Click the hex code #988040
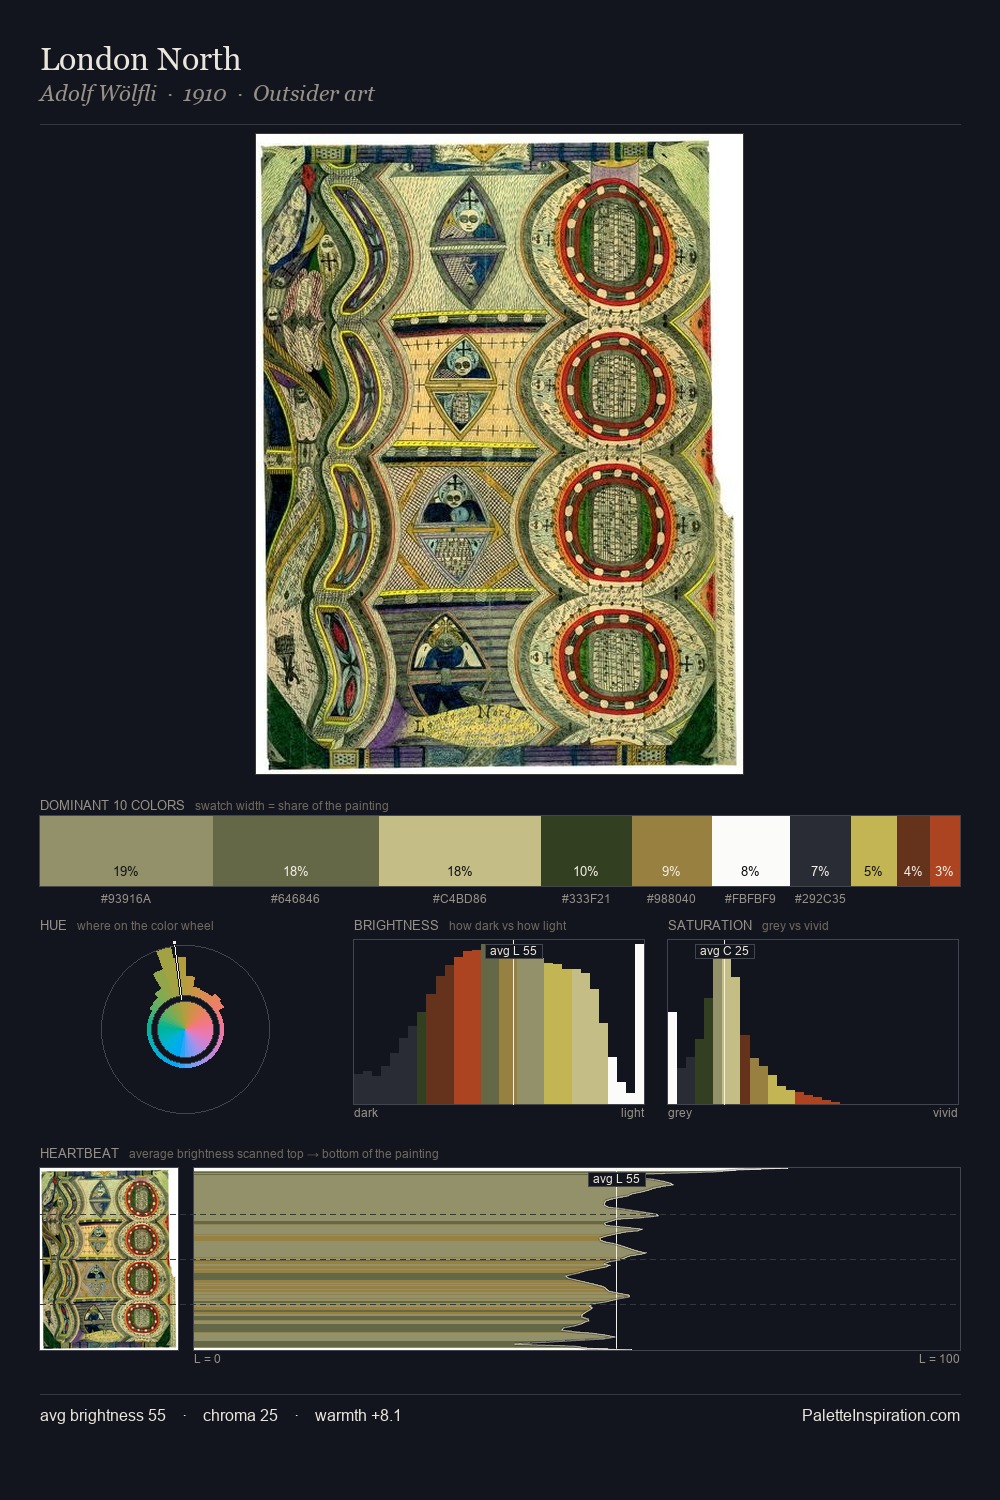This screenshot has width=1000, height=1500. click(671, 899)
